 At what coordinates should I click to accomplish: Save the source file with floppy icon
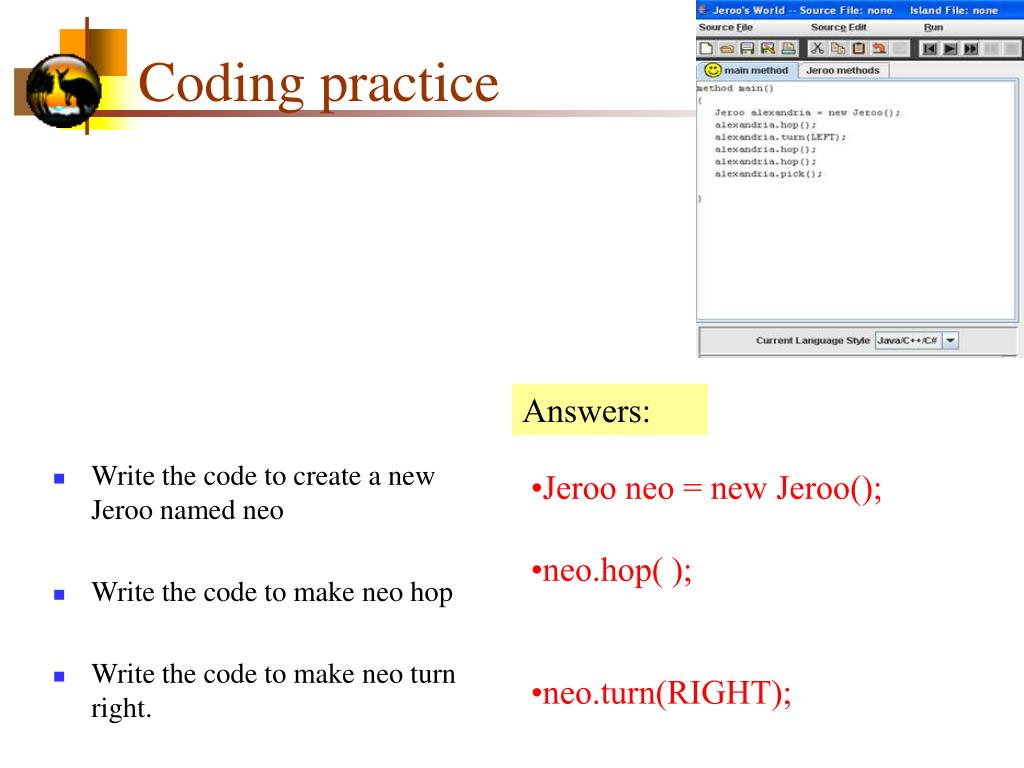747,48
